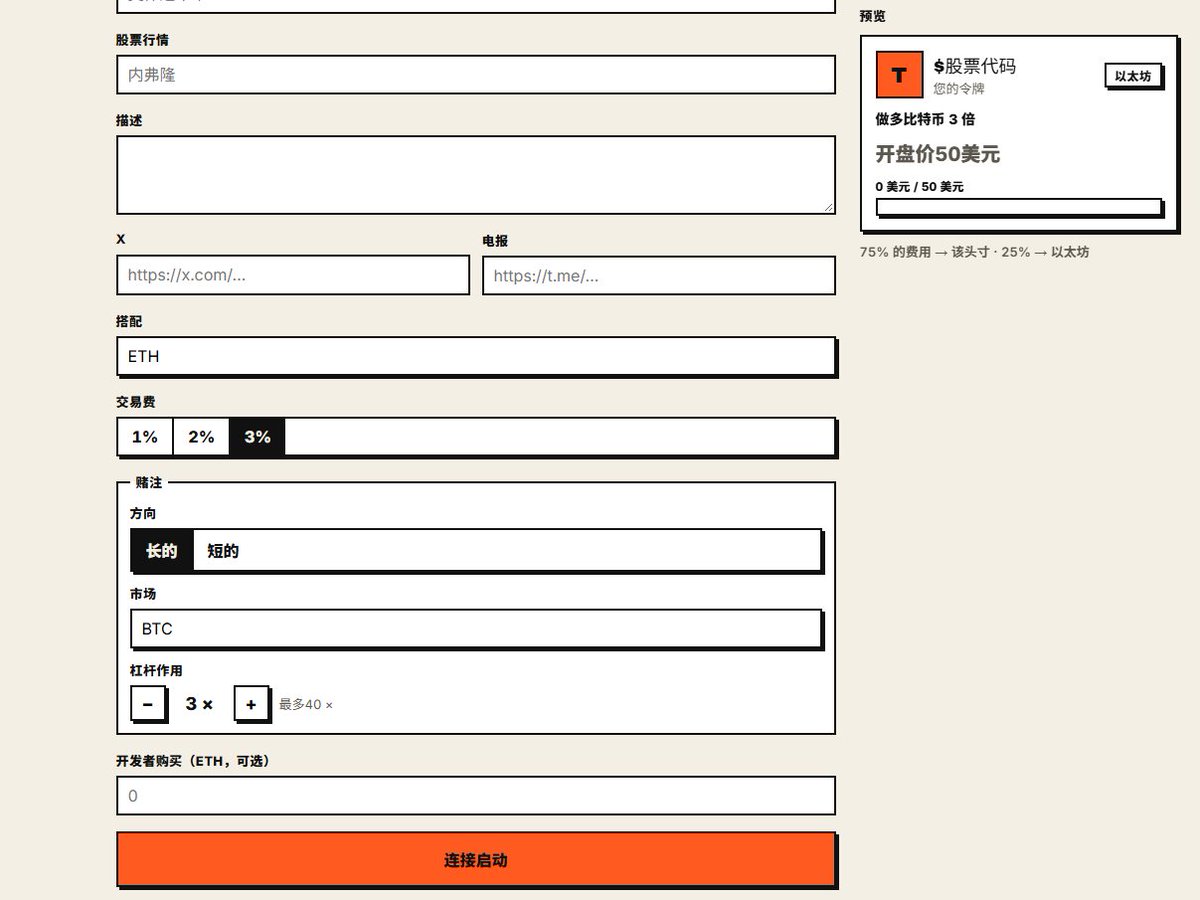Click the 连接启动 launch button
Screen dimensions: 1200x900
(476, 860)
